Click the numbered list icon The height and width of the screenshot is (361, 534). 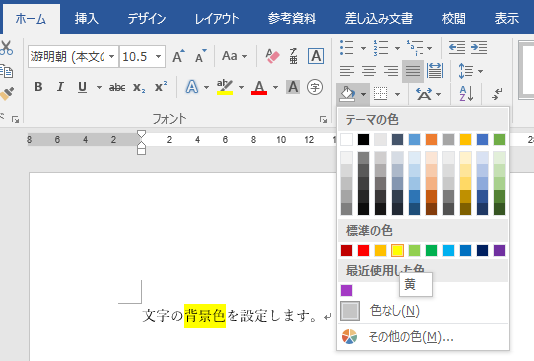[x=381, y=48]
